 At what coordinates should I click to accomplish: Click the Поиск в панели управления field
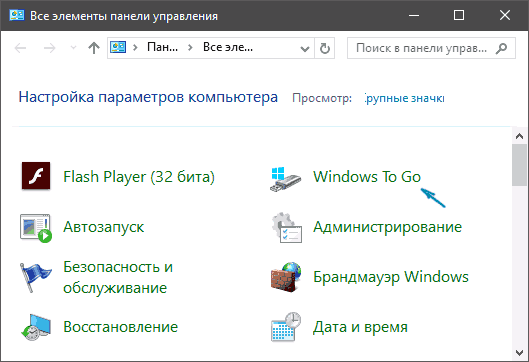coord(431,48)
